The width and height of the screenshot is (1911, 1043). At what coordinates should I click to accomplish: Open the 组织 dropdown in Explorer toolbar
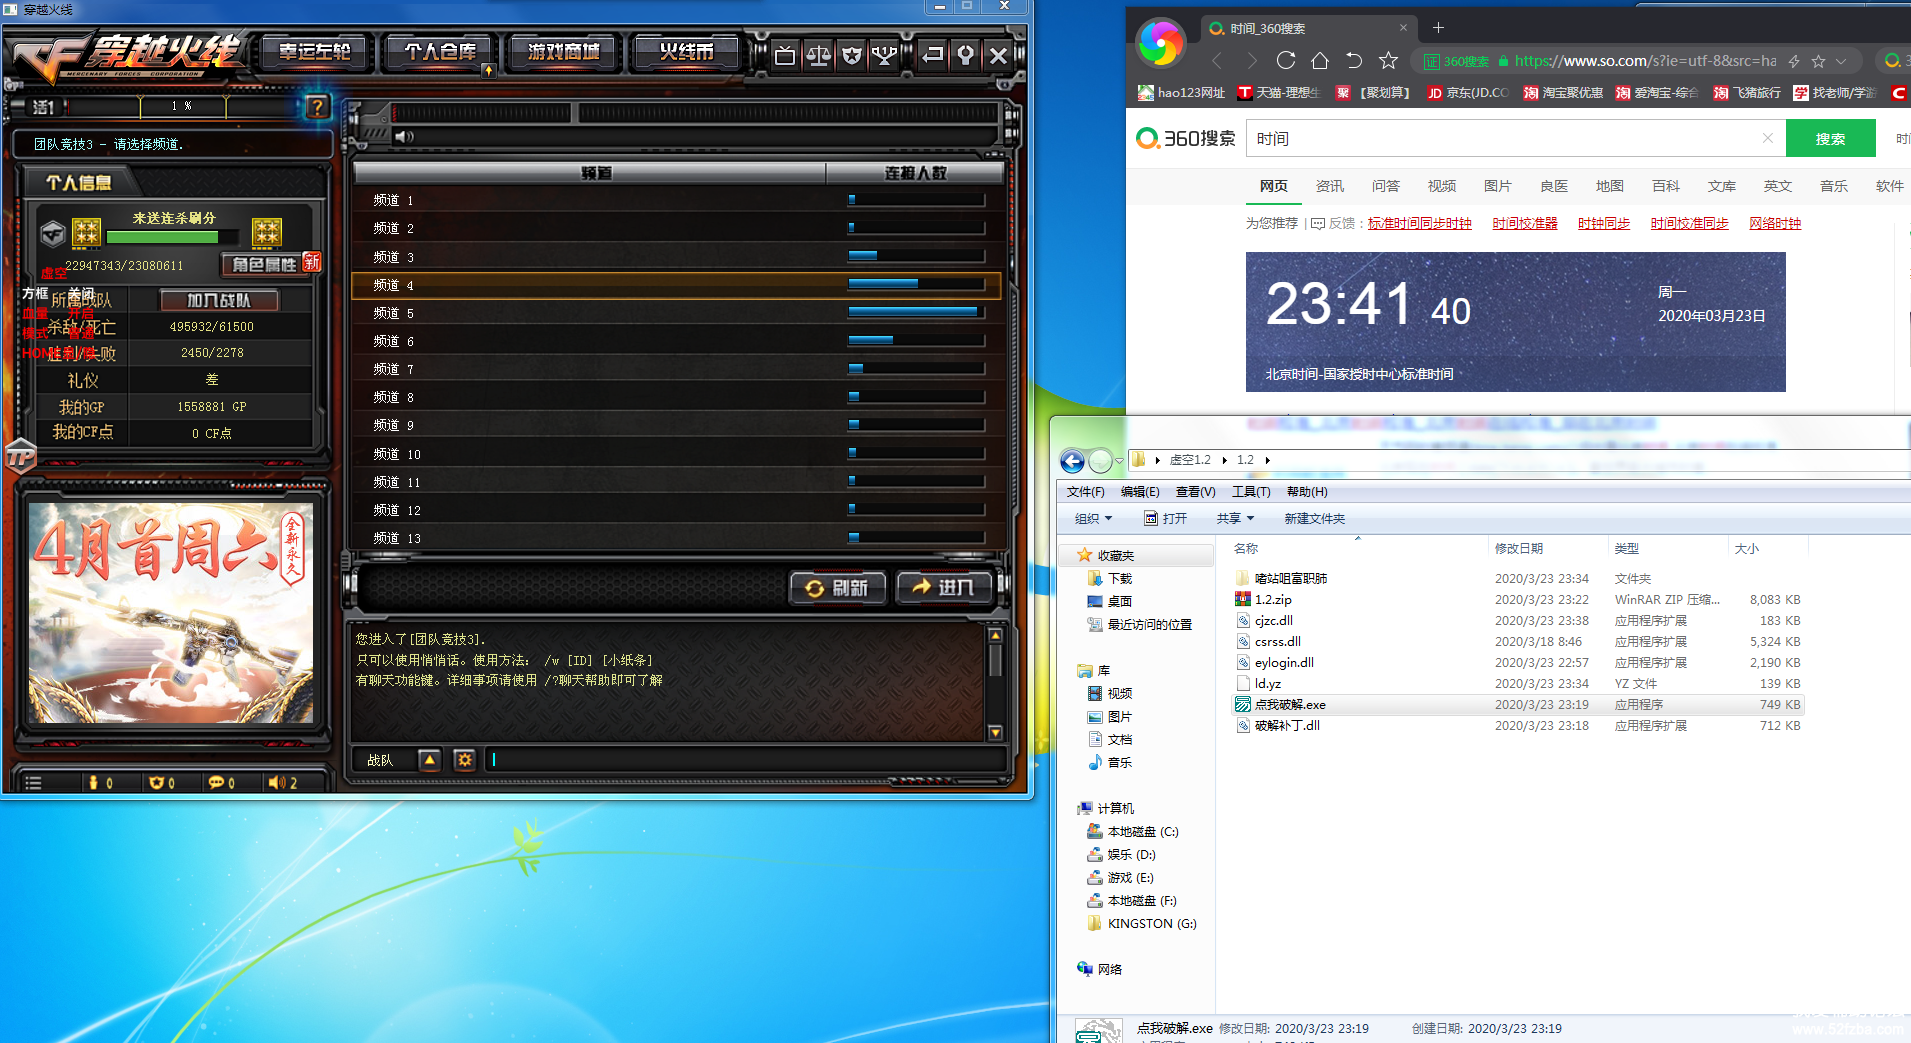click(1093, 518)
